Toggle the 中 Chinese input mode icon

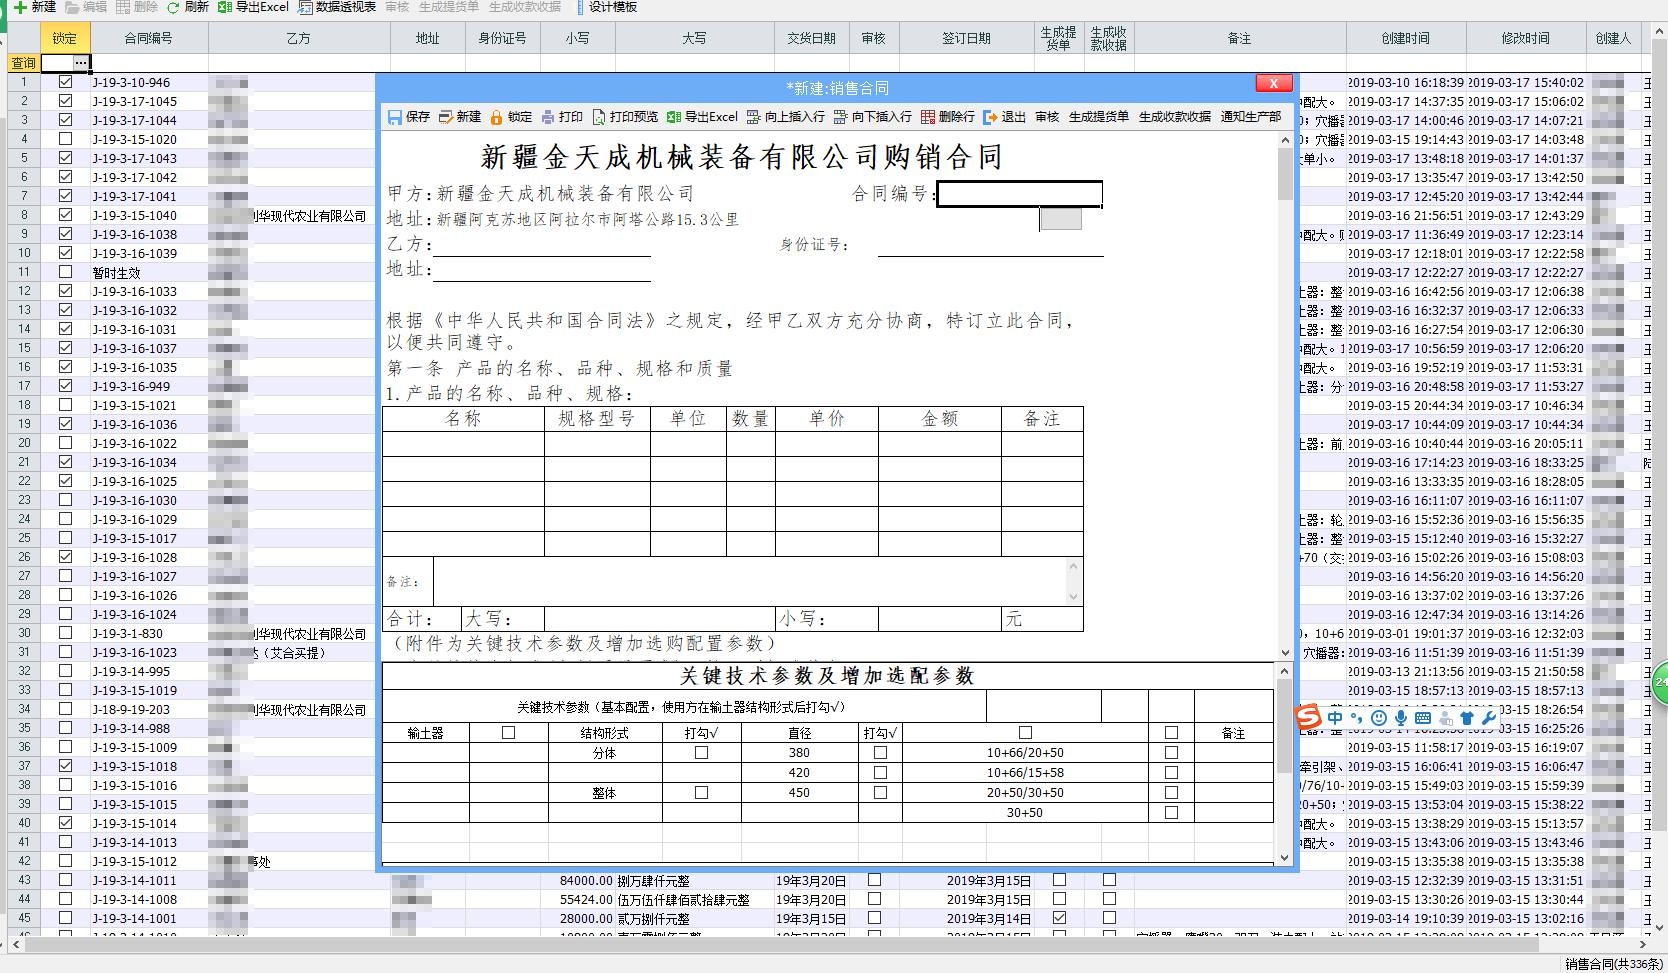(1335, 718)
